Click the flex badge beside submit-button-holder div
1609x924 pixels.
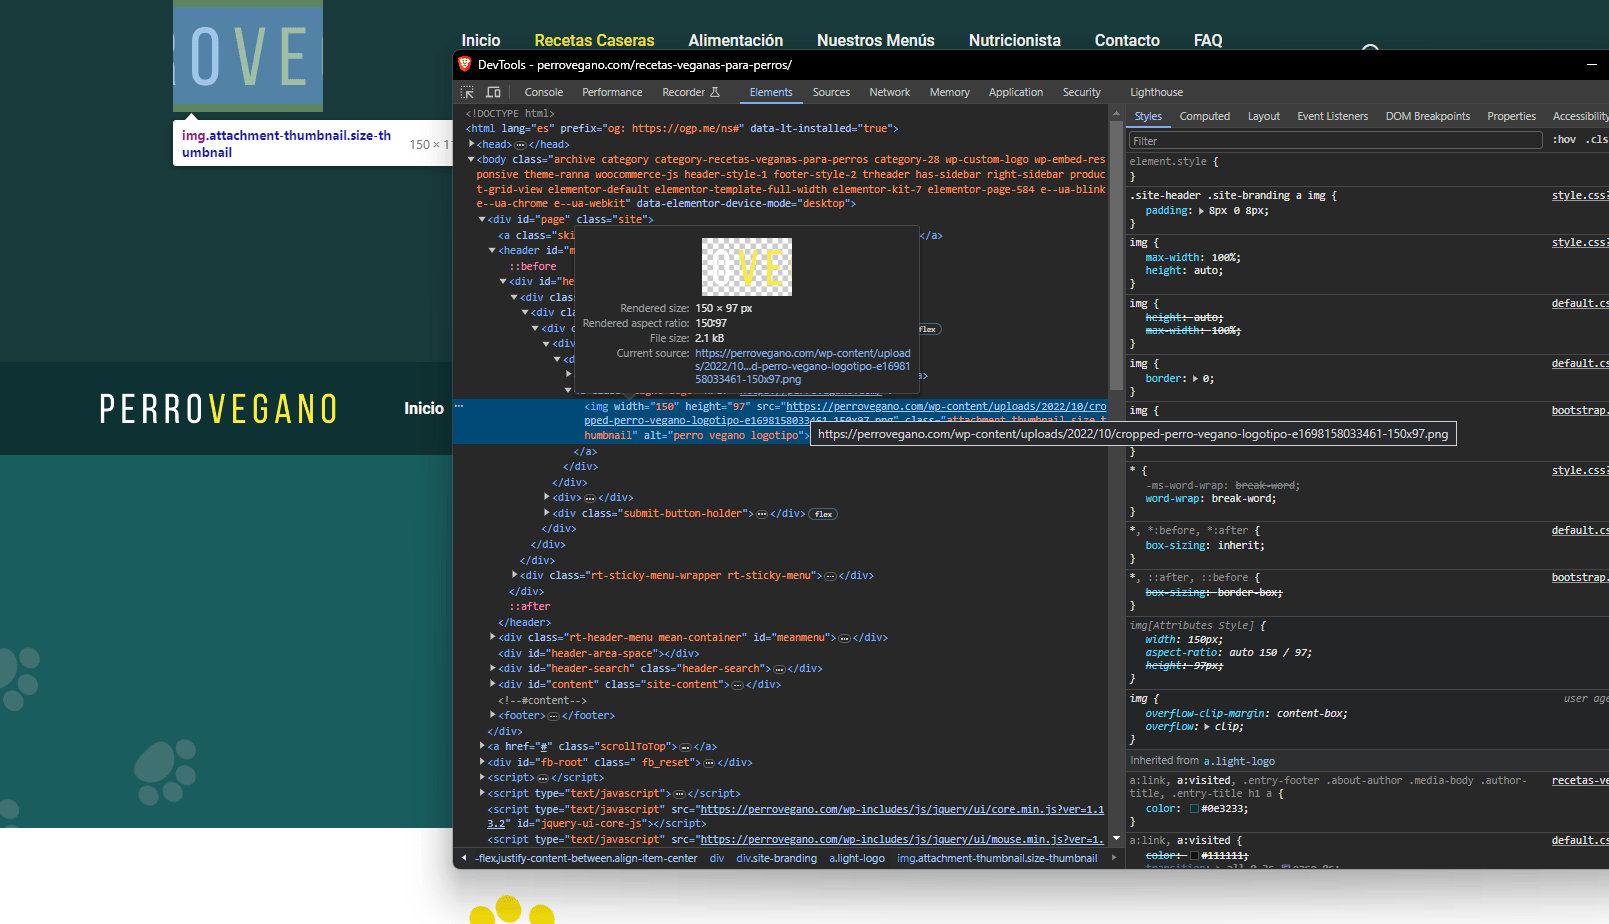823,514
